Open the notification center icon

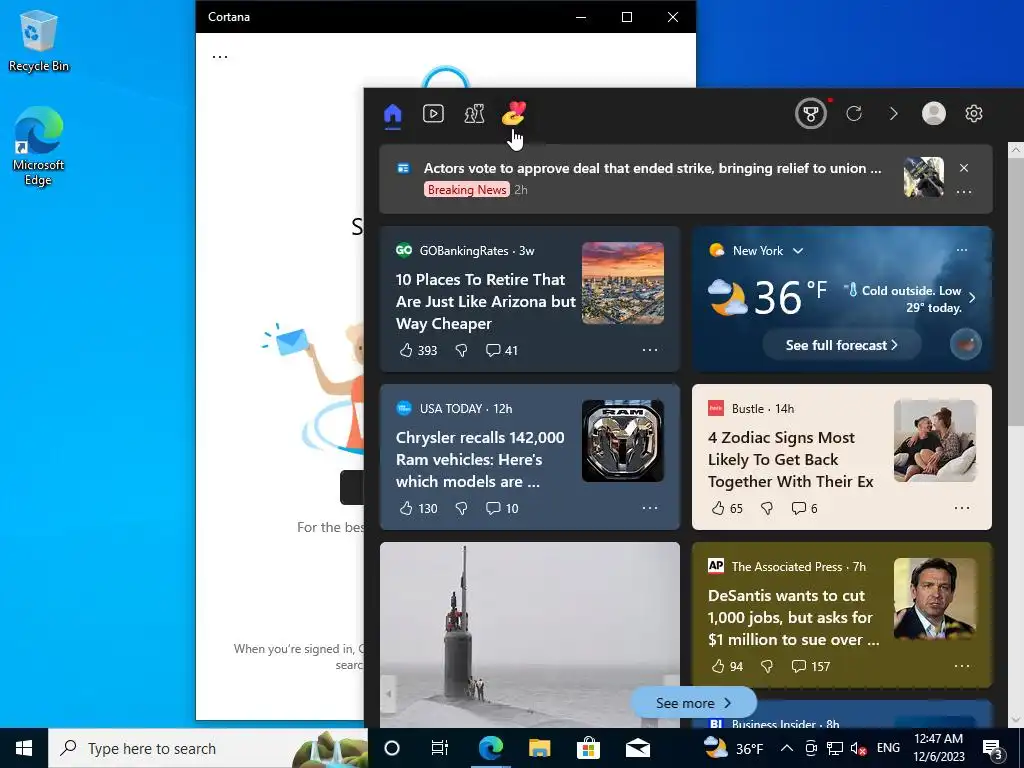(x=993, y=749)
